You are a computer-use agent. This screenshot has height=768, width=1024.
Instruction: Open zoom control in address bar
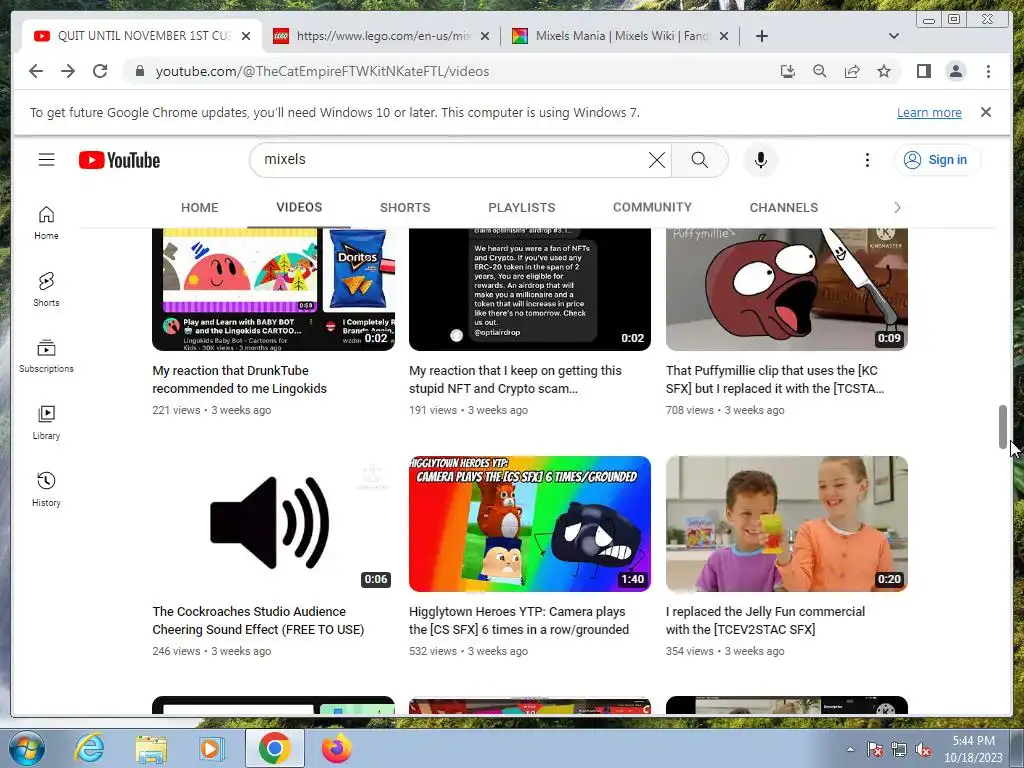820,71
